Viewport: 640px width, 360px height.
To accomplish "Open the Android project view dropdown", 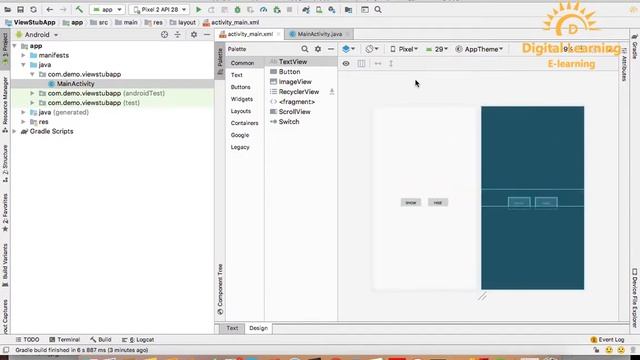I will (37, 35).
